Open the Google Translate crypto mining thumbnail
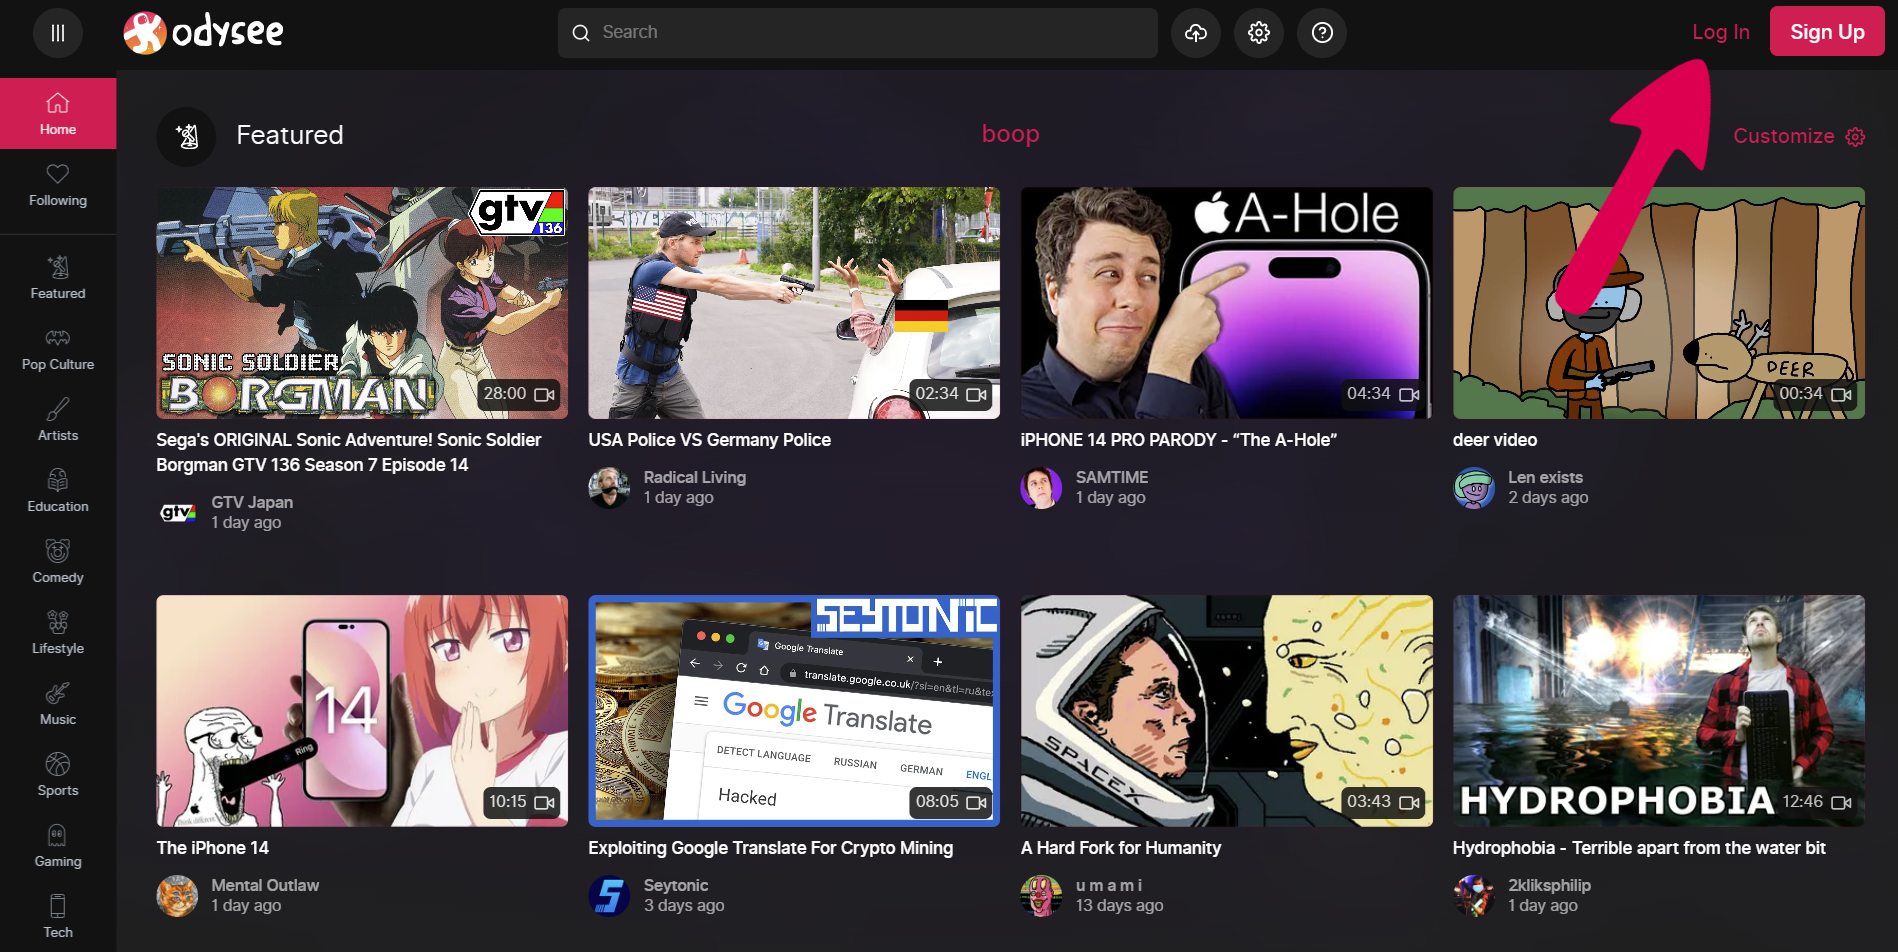 (x=794, y=711)
